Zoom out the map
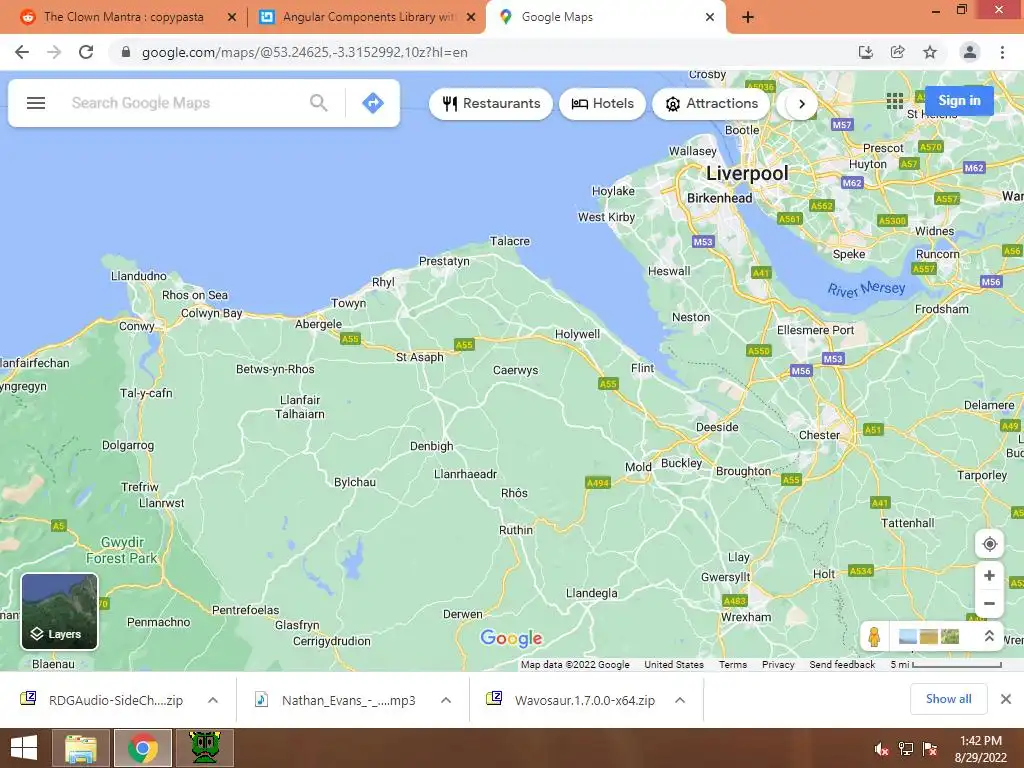The image size is (1024, 768). pos(989,603)
